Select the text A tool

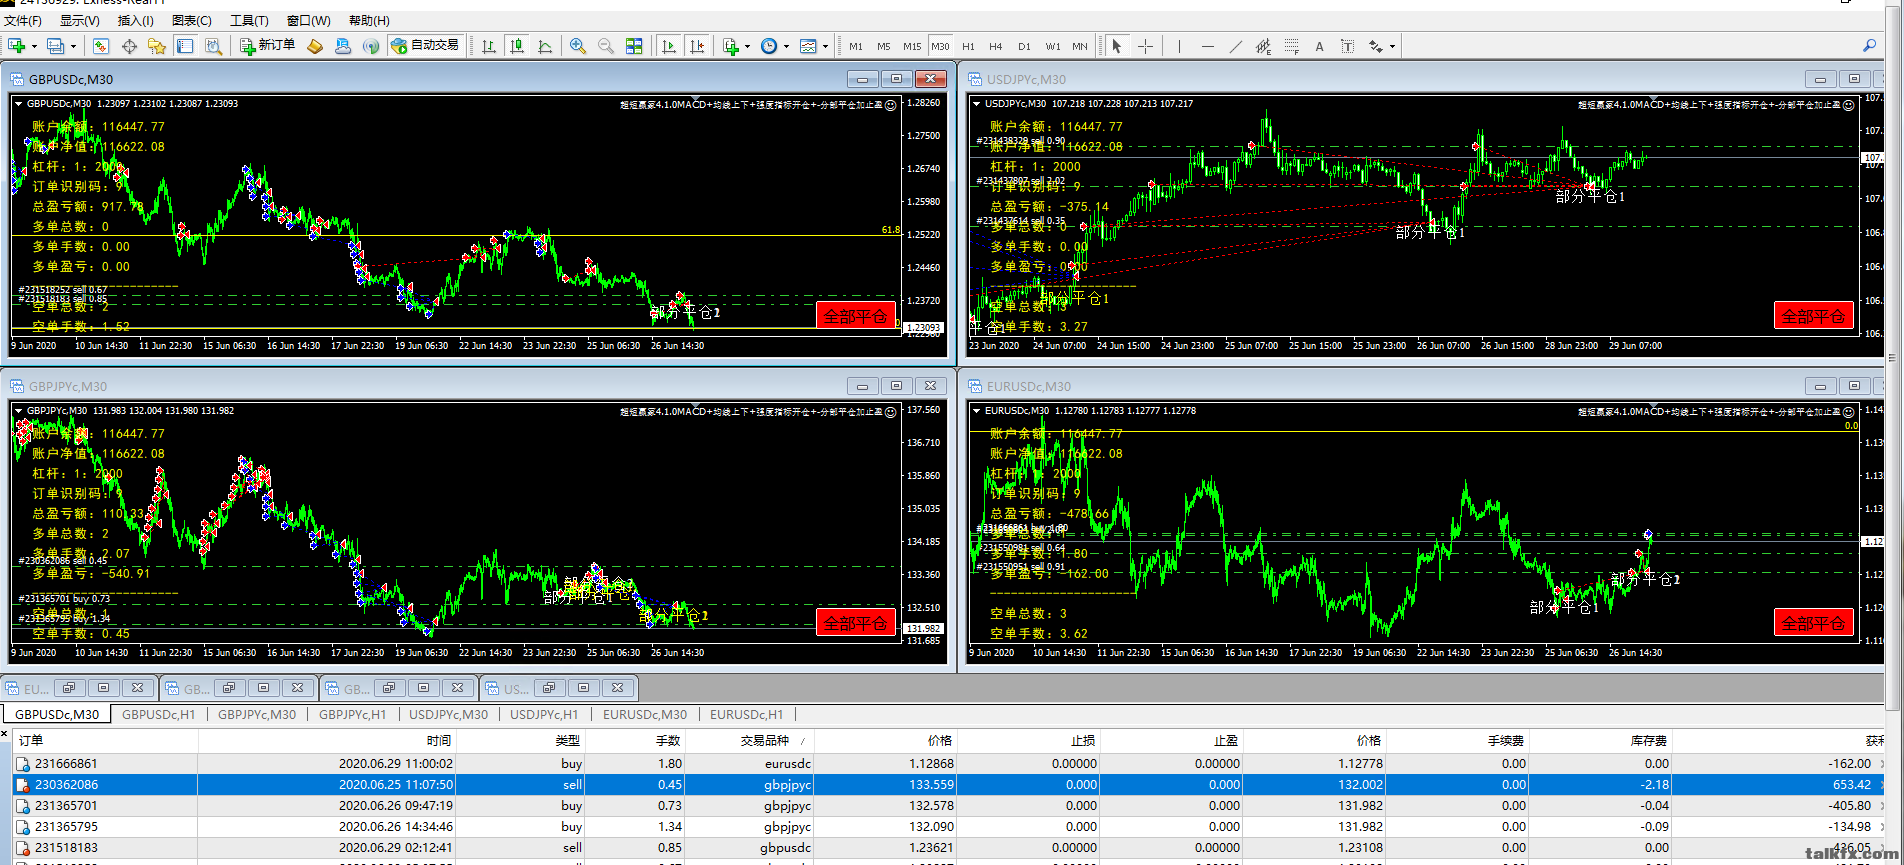1320,46
